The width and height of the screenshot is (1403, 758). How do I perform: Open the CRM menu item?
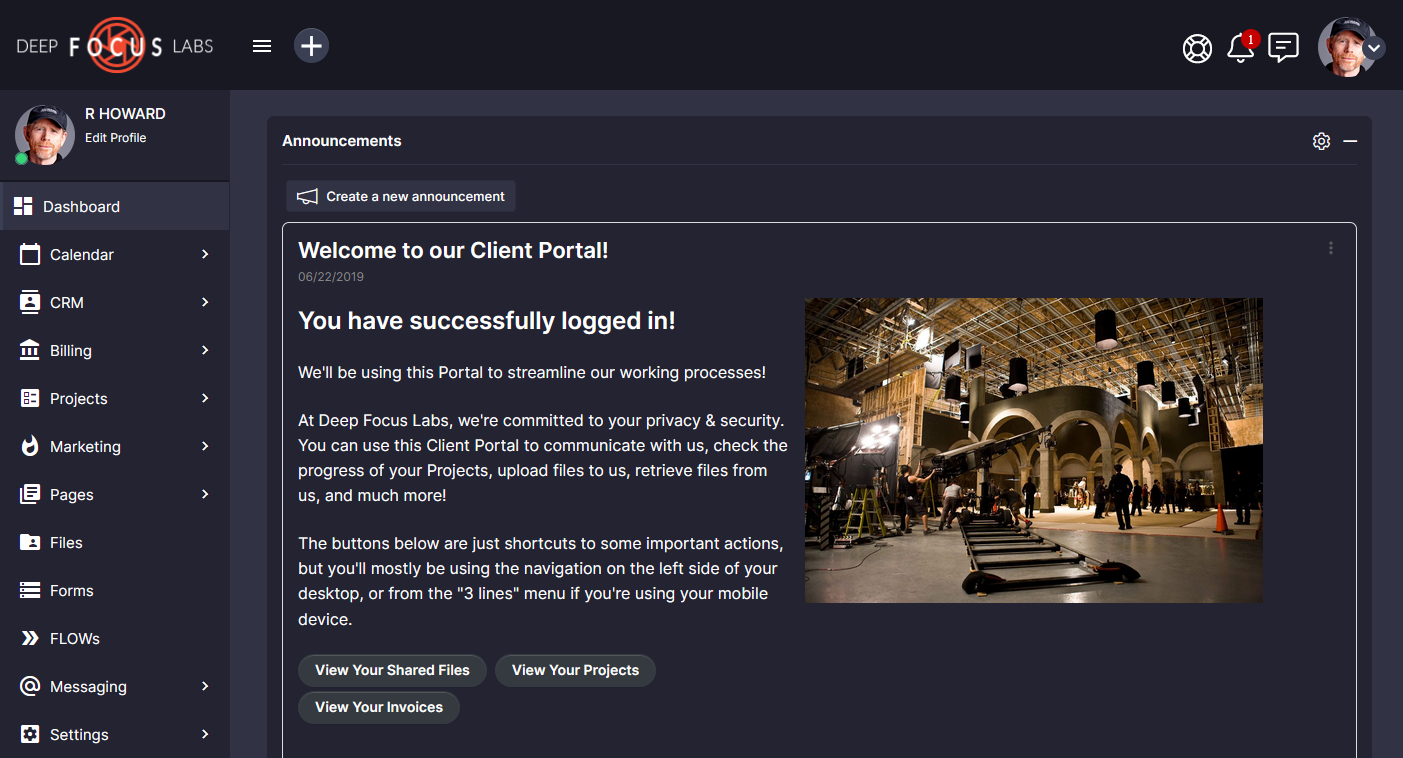click(115, 302)
